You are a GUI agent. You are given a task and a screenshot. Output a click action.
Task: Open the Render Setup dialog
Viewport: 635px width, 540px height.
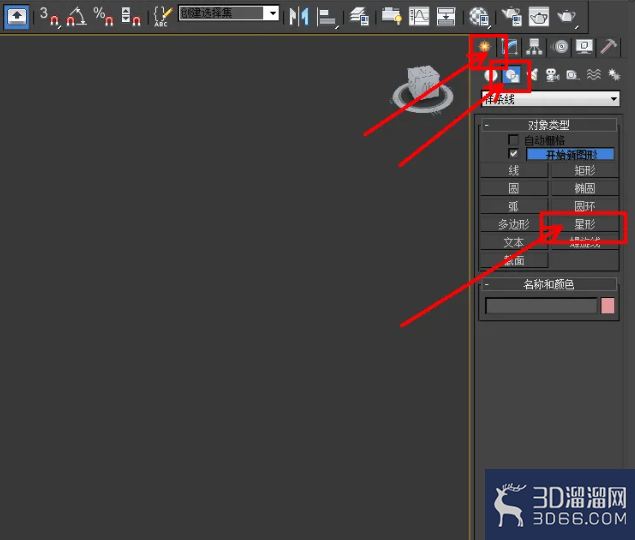[511, 17]
